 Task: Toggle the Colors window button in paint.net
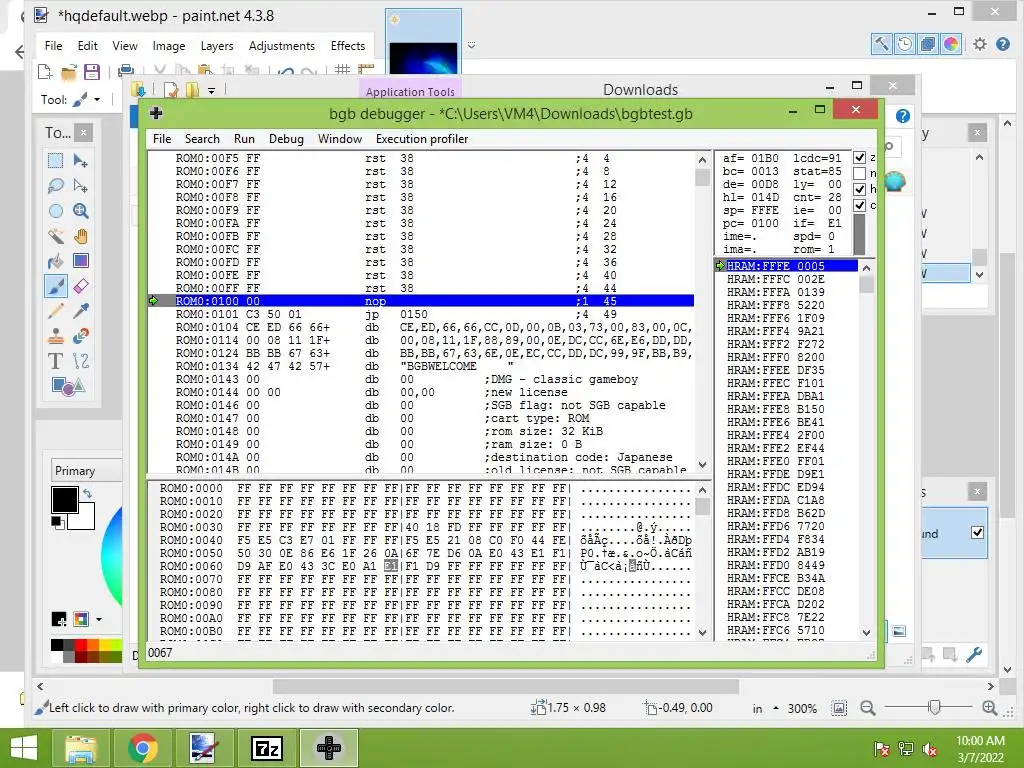coord(951,44)
